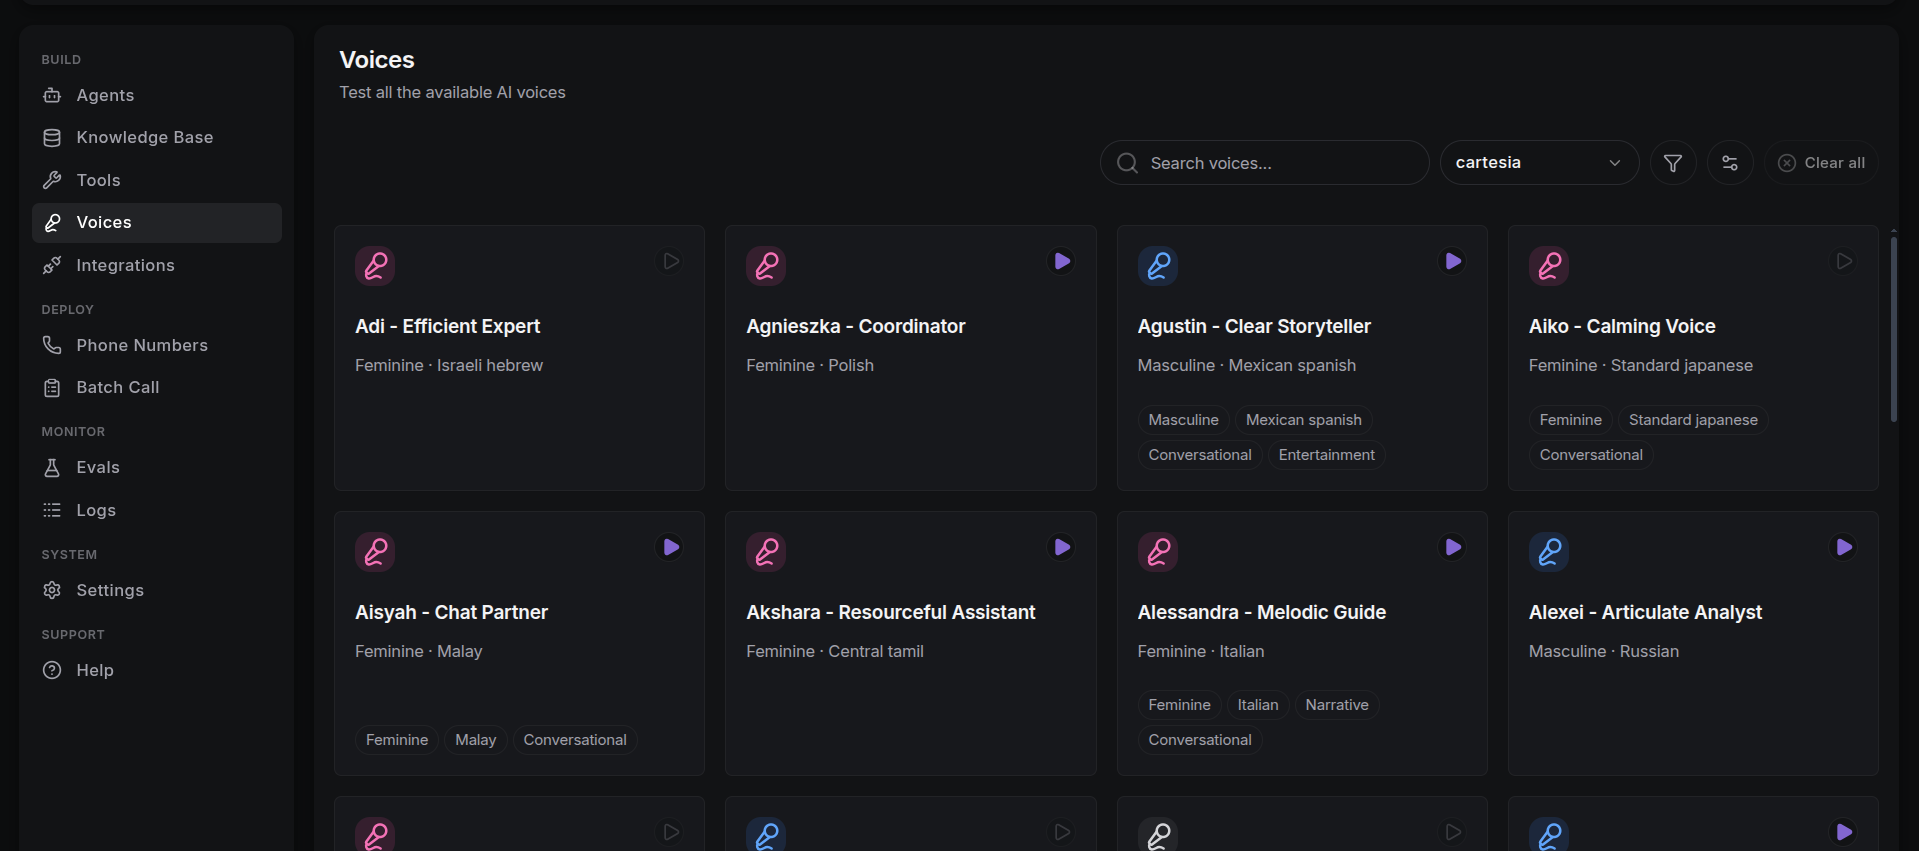Select Voices in the sidebar
This screenshot has height=851, width=1919.
pos(157,222)
